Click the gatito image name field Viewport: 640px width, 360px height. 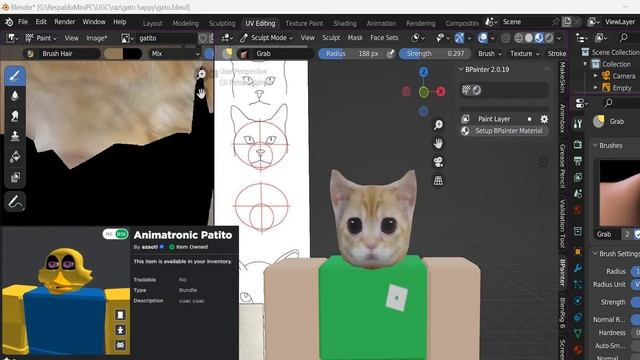(x=167, y=38)
